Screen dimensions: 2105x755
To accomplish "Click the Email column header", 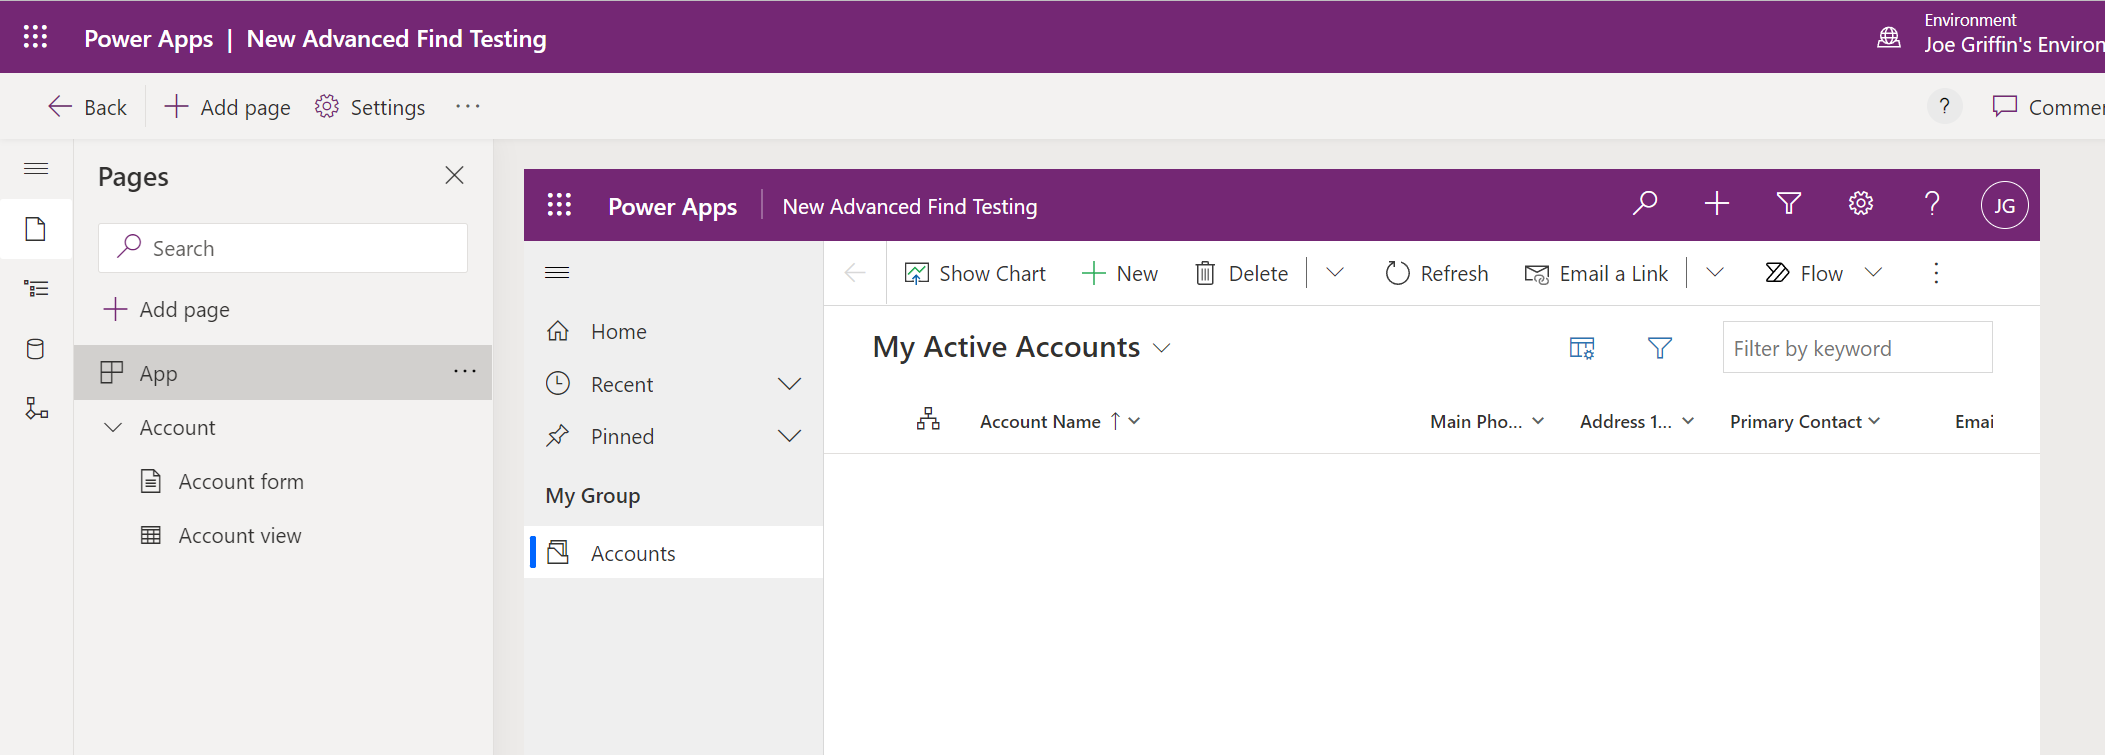I will [1974, 422].
